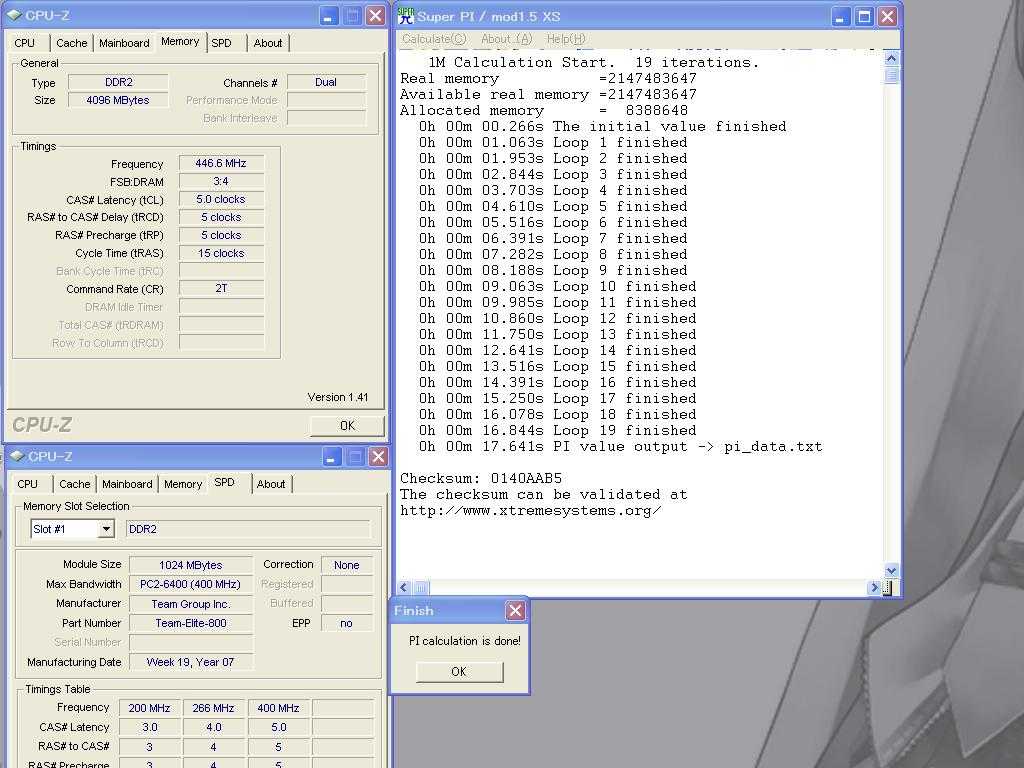Click the SPD slot type field showing DDR2
1024x768 pixels.
248,529
